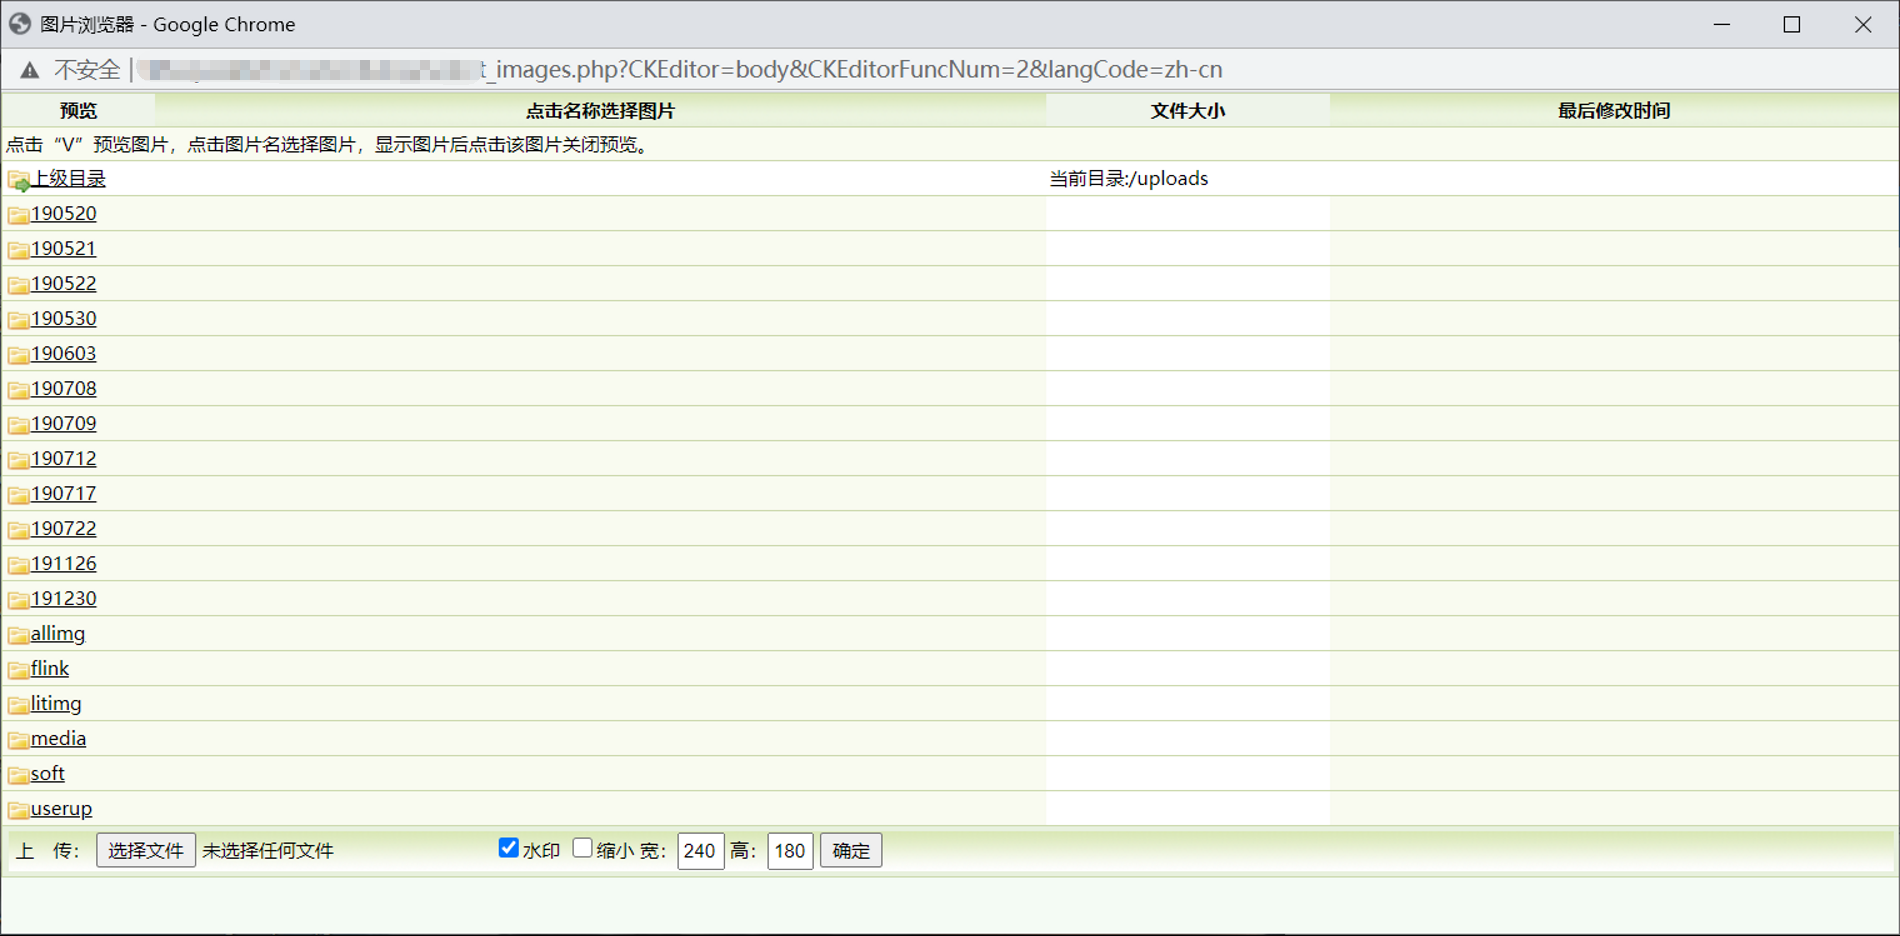Click the folder icon beside 191230
This screenshot has height=936, width=1900.
(x=18, y=599)
